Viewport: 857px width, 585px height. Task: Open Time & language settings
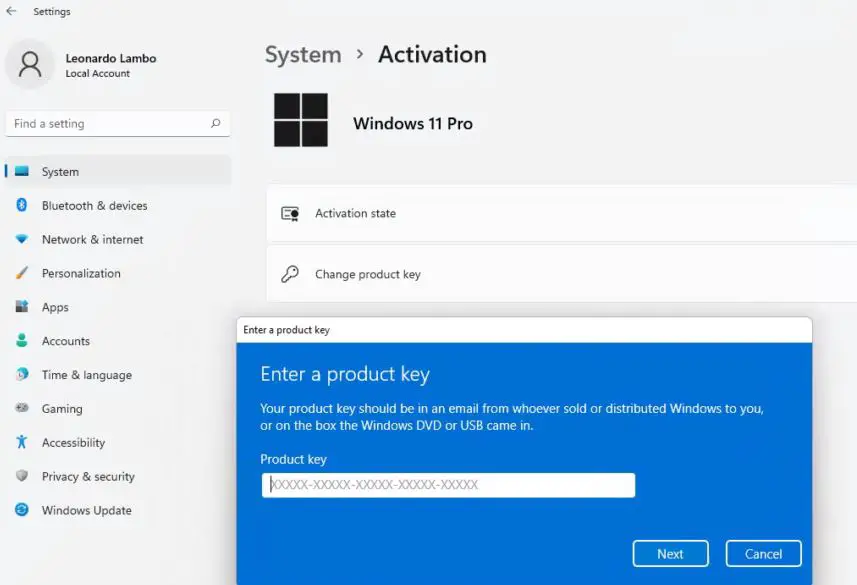(x=22, y=375)
